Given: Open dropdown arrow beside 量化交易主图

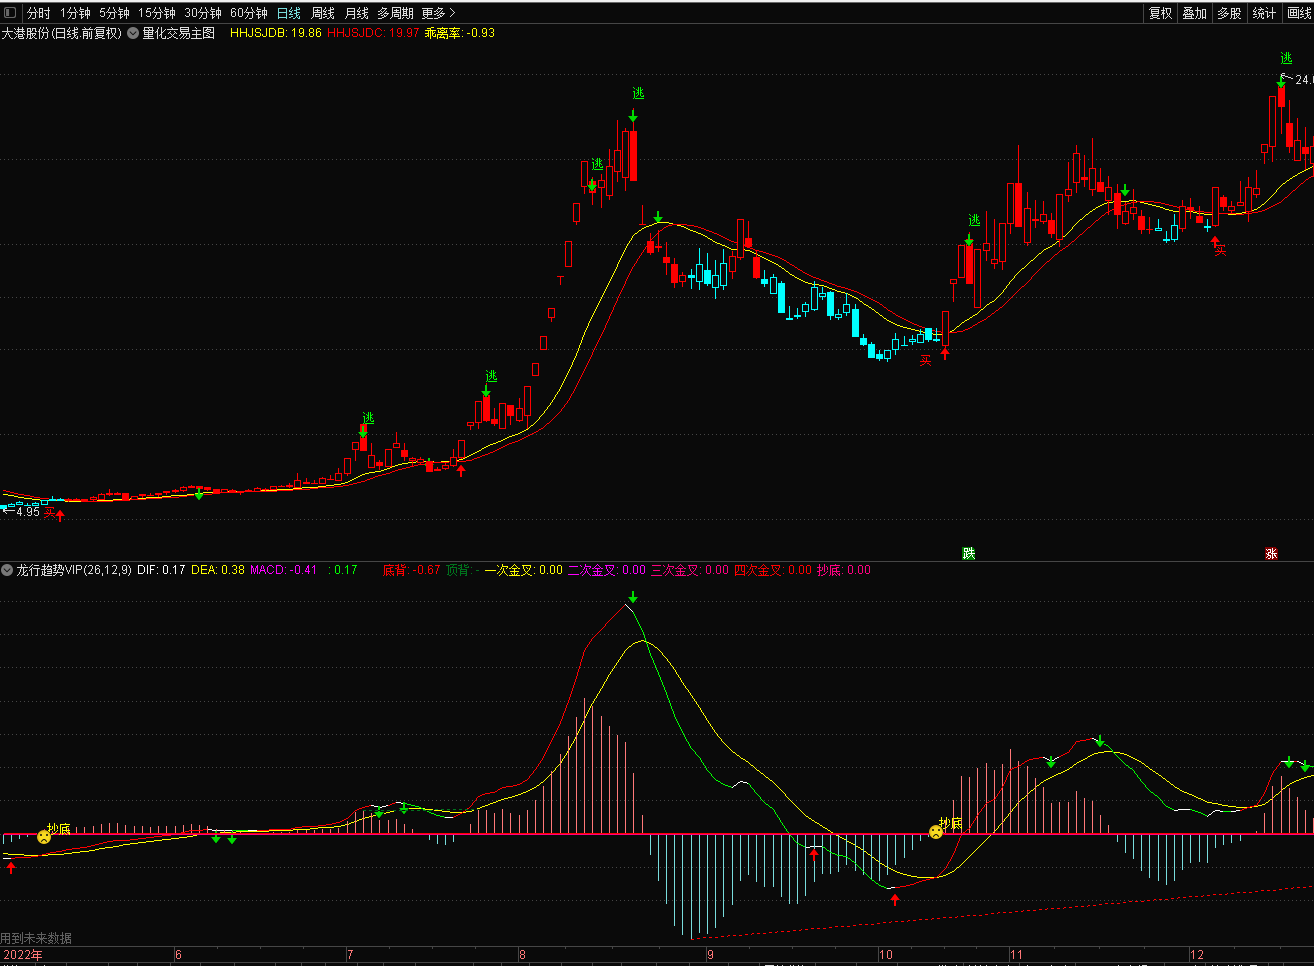Looking at the screenshot, I should pyautogui.click(x=133, y=33).
